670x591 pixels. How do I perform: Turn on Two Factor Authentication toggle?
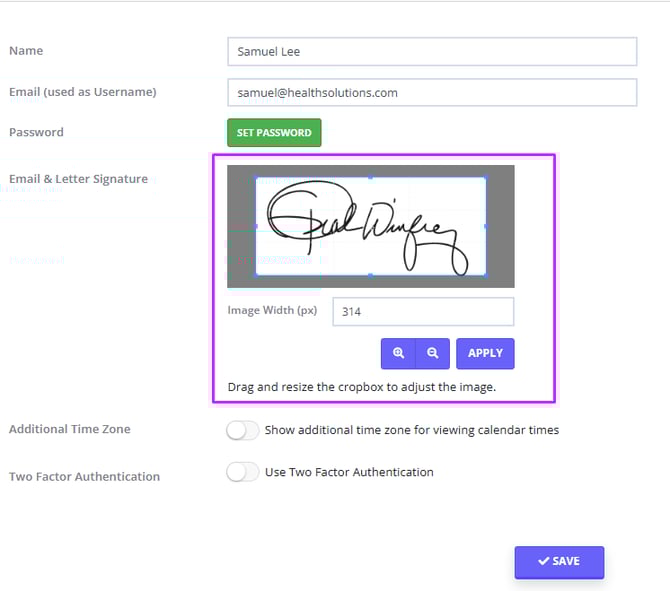click(242, 472)
